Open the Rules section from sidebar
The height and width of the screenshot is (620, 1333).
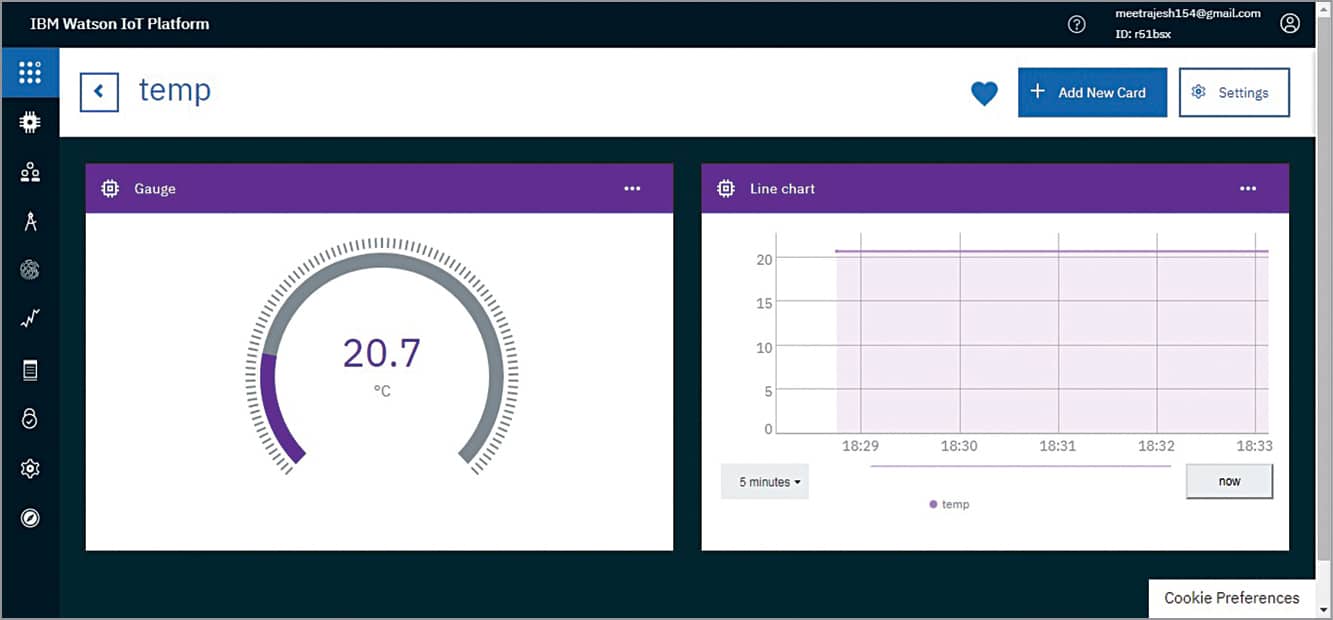[x=30, y=270]
